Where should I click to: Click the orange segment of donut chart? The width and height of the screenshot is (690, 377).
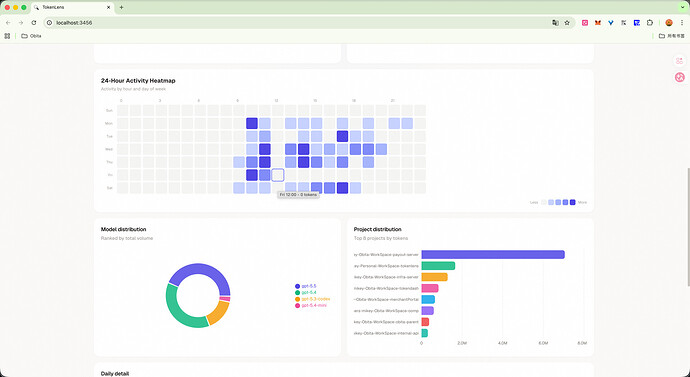coord(218,313)
